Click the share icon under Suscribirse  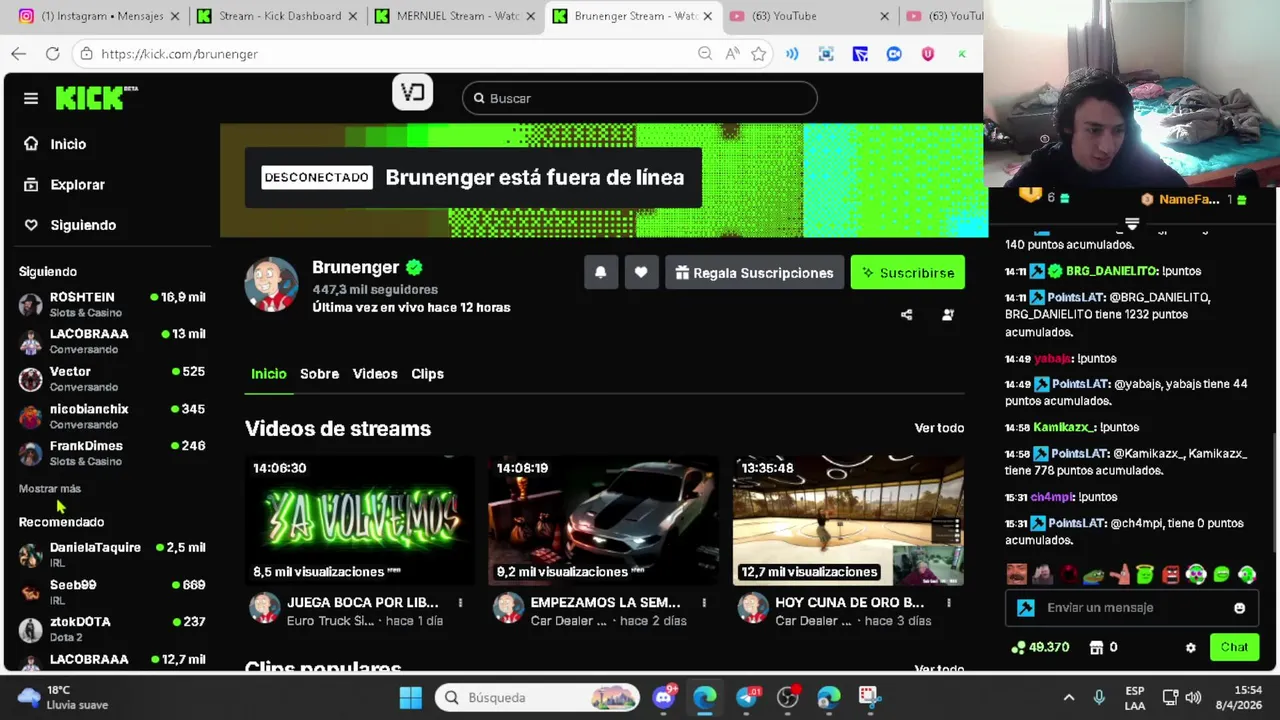[906, 315]
